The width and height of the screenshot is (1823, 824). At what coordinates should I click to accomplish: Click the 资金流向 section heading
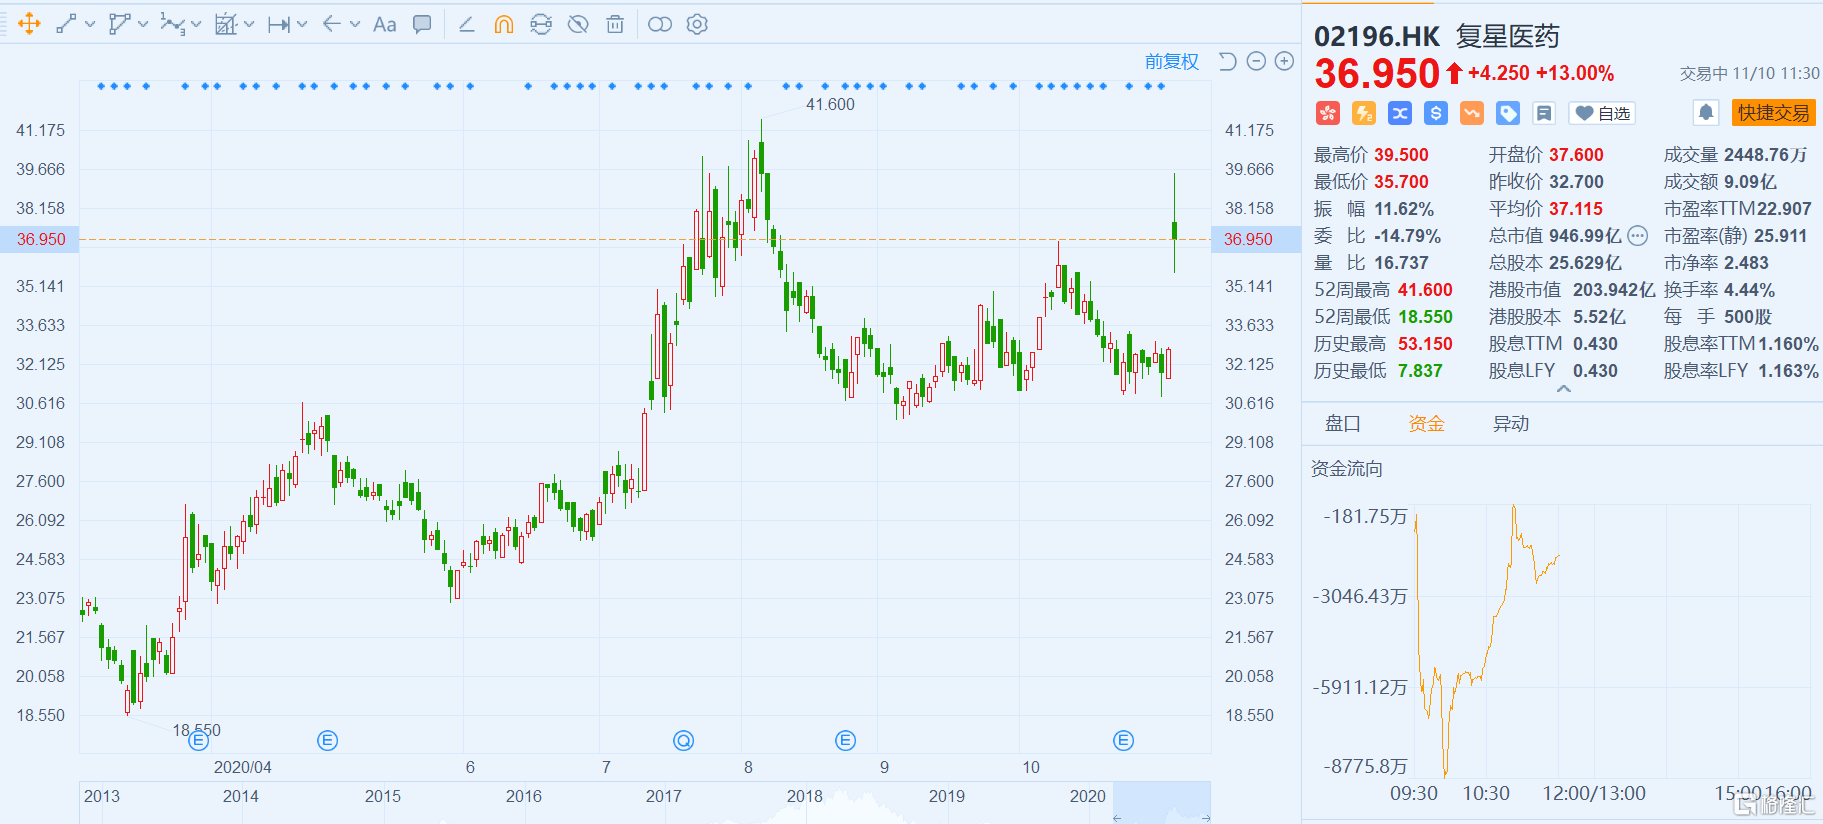tap(1347, 469)
